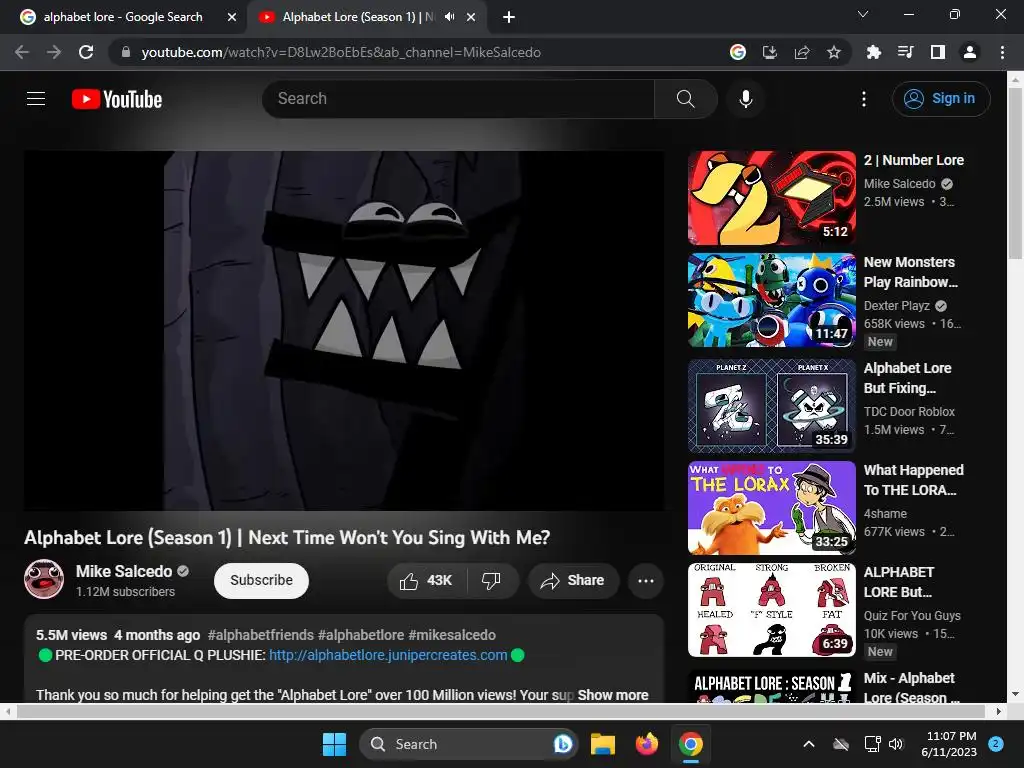Subscribe to Mike Salcedo channel
Image resolution: width=1024 pixels, height=768 pixels.
point(261,581)
